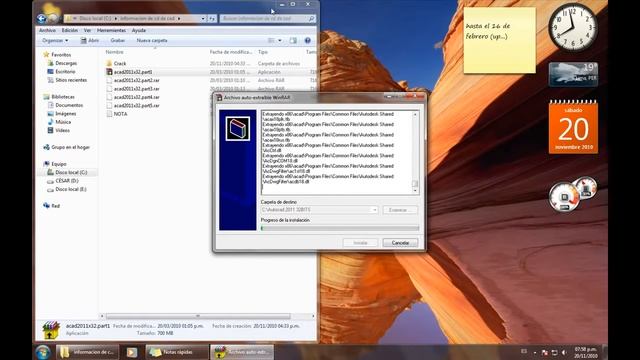Click the Abrir toolbar button
This screenshot has width=640, height=360.
89,40
